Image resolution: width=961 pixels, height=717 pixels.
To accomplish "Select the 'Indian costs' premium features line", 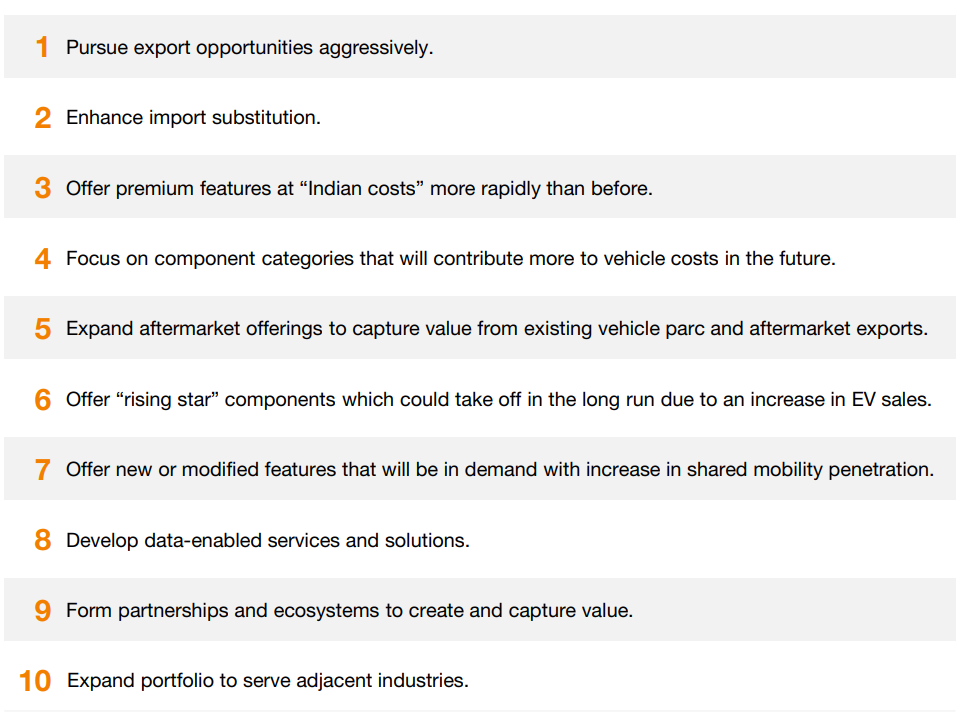I will click(359, 189).
